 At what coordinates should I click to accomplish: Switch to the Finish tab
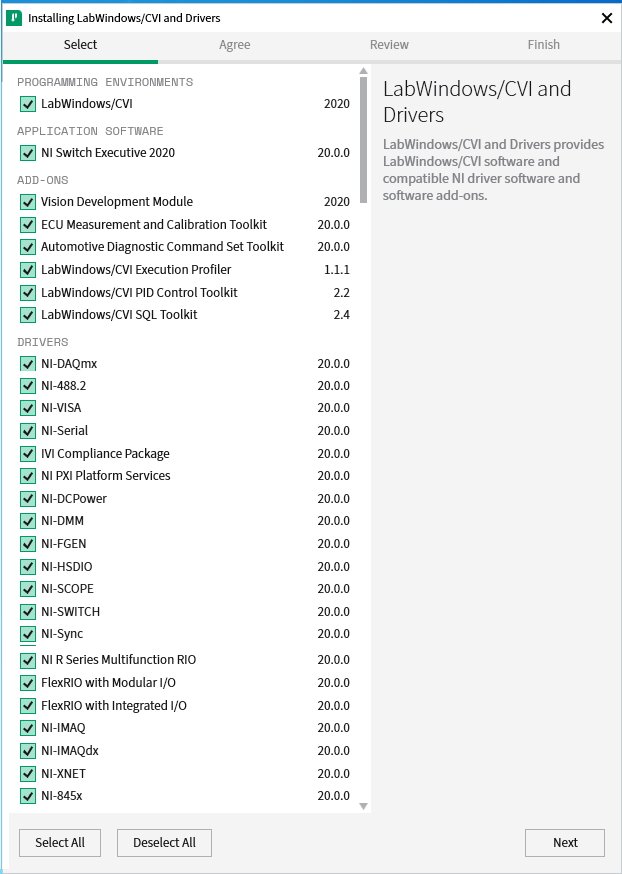(x=543, y=45)
